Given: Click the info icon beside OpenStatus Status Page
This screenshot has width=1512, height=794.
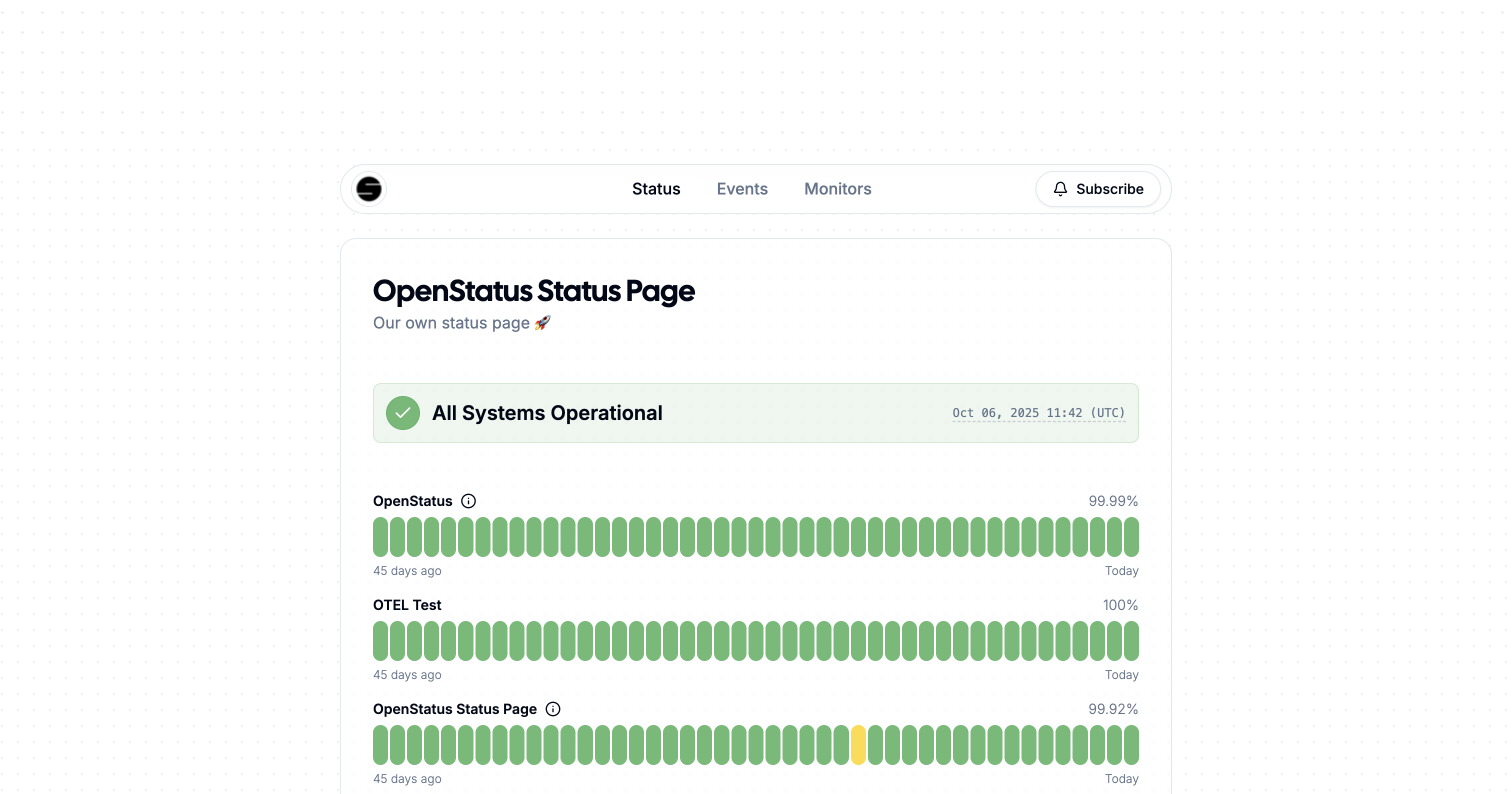Looking at the screenshot, I should pos(553,709).
